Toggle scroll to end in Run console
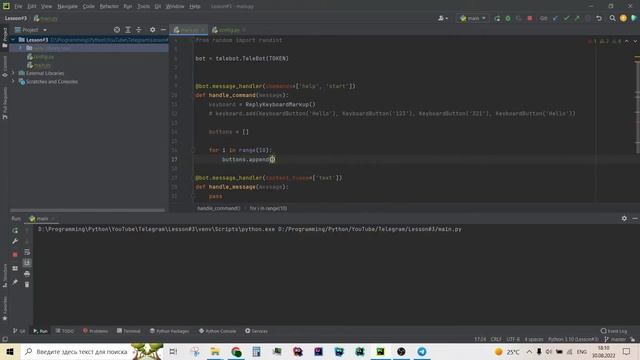640x360 pixels. (27, 263)
